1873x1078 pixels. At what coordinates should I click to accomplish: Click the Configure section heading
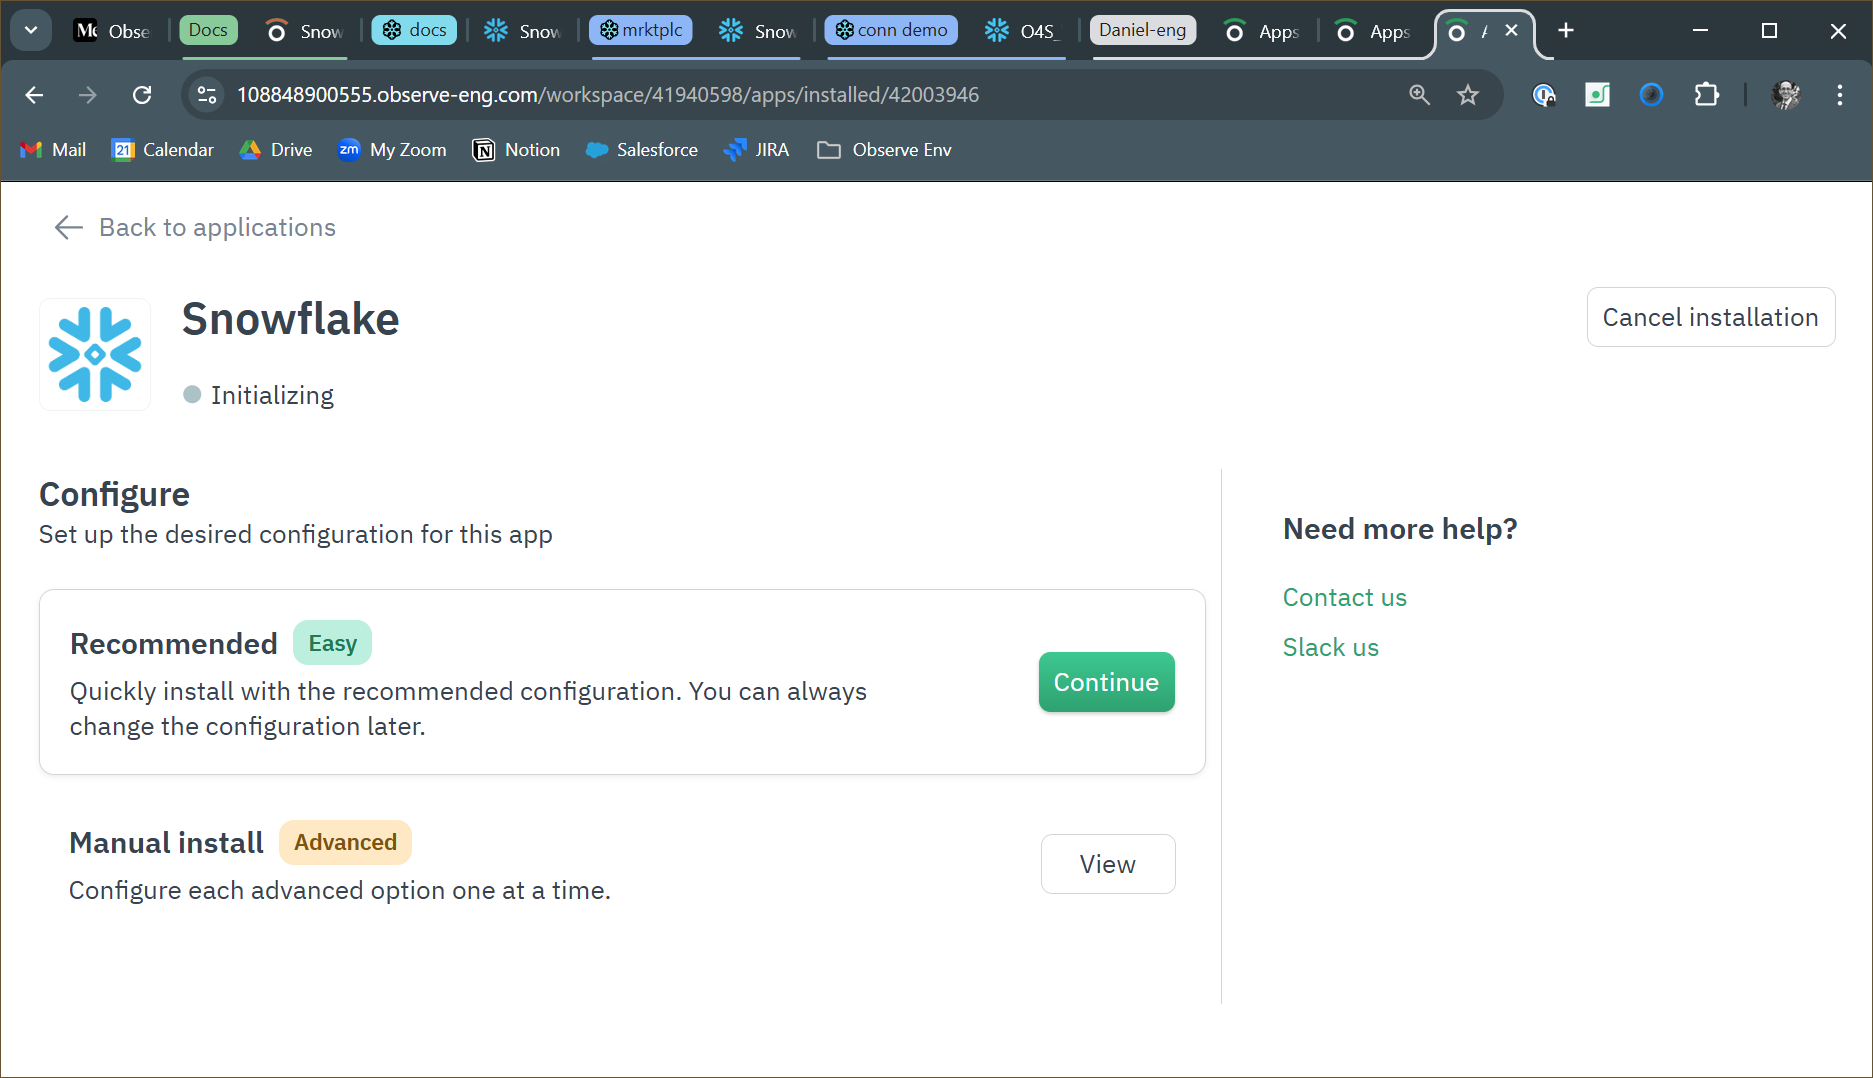point(114,495)
